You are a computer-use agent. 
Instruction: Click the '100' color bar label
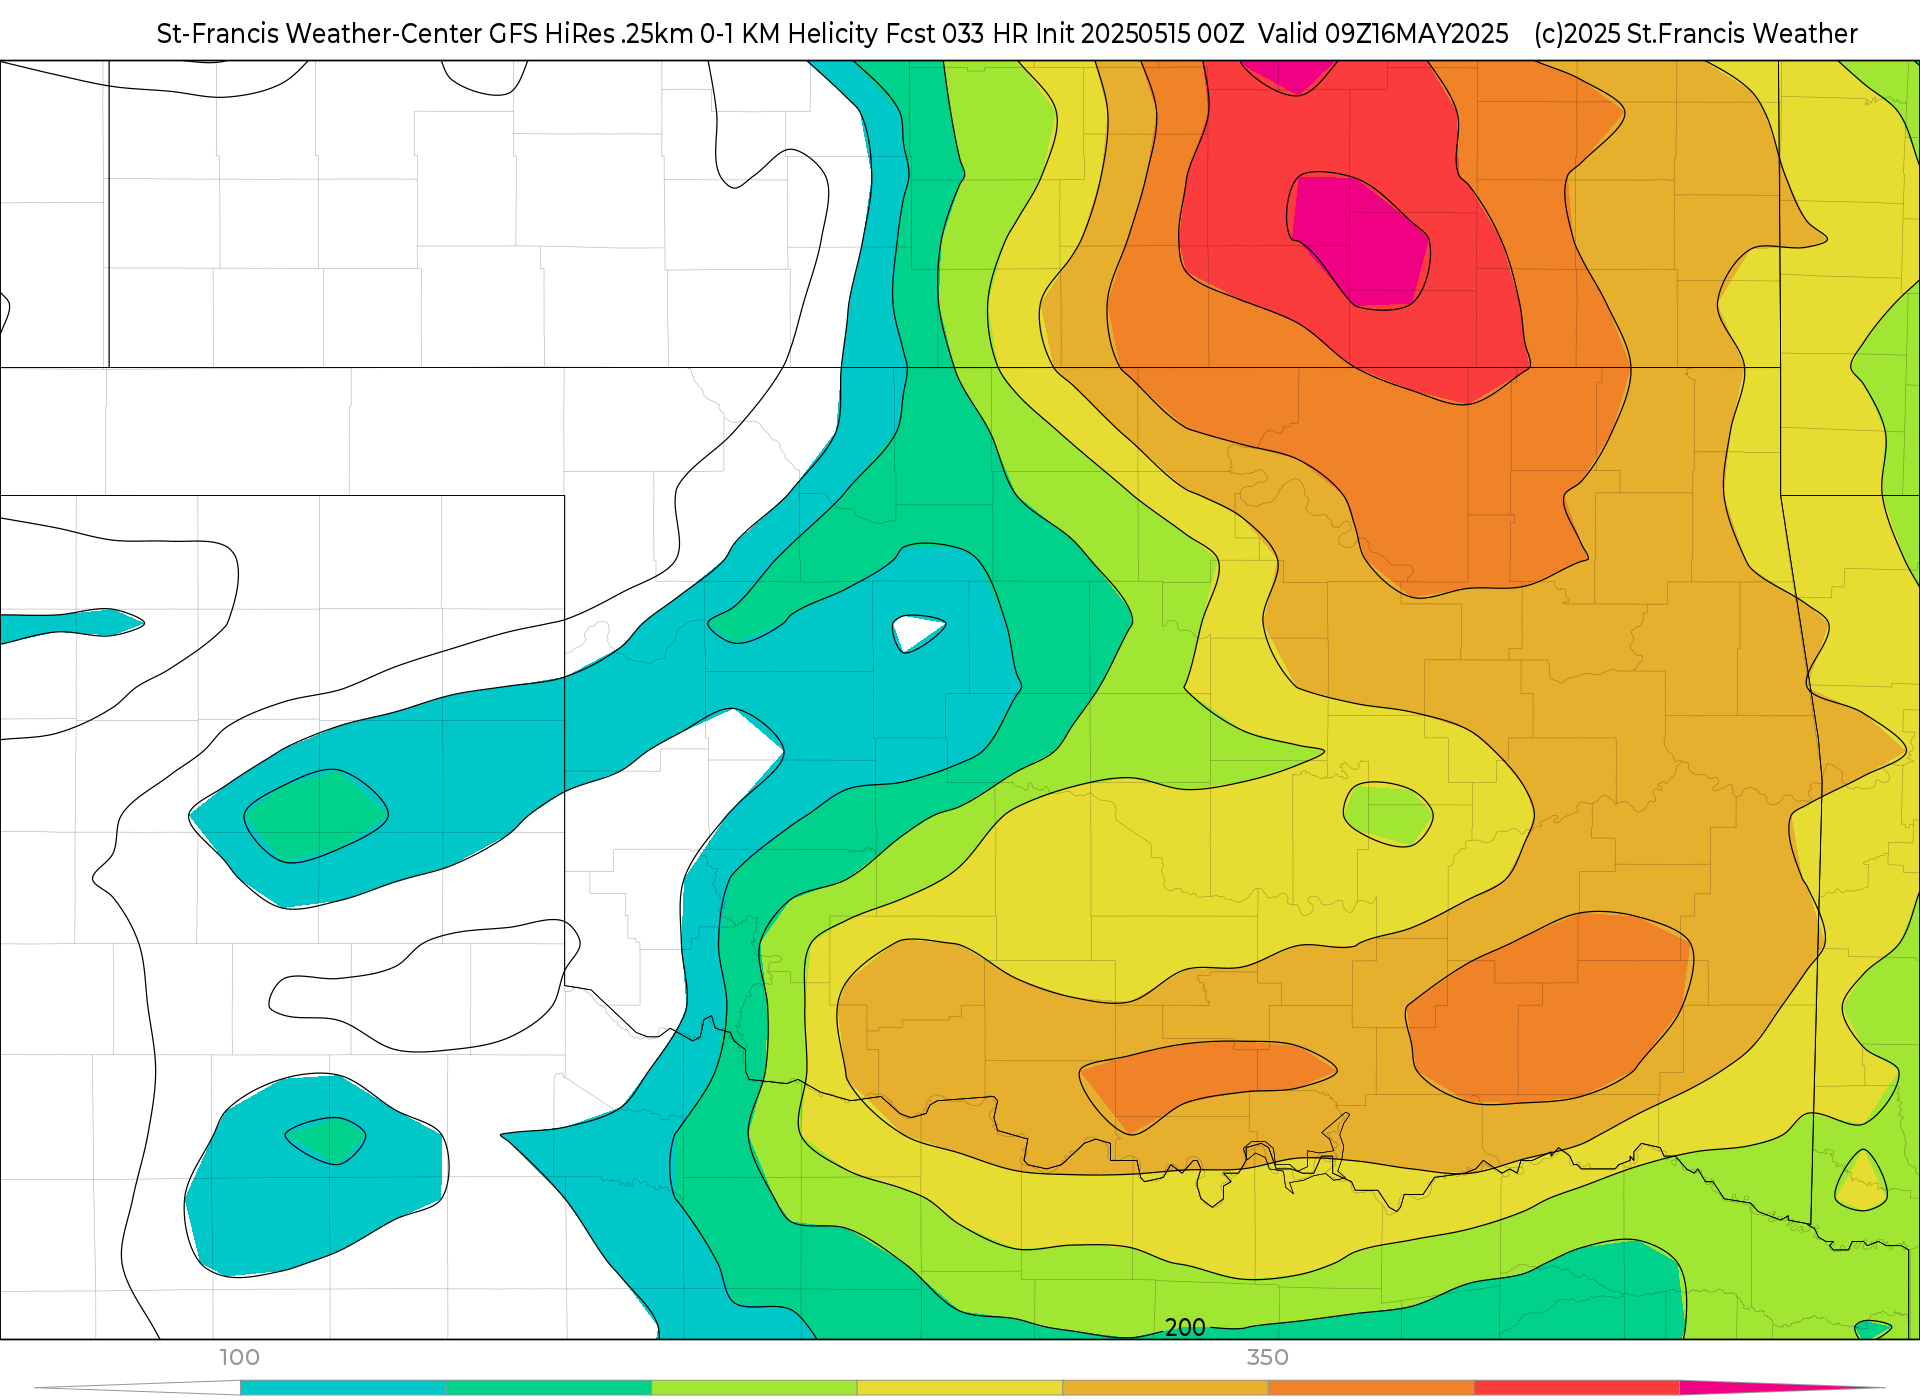[240, 1358]
